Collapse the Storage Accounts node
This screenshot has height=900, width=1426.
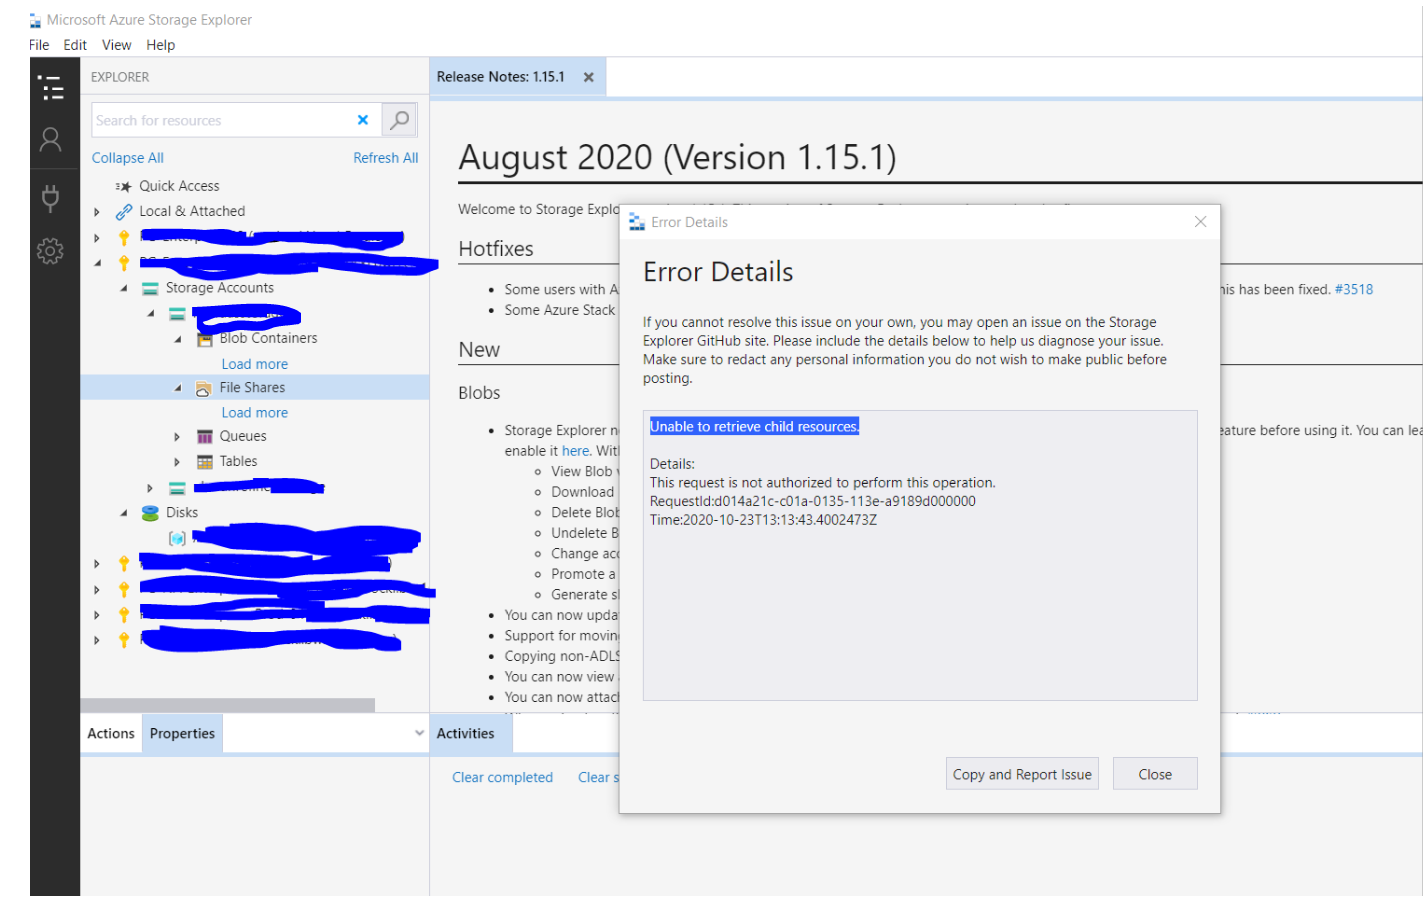123,287
